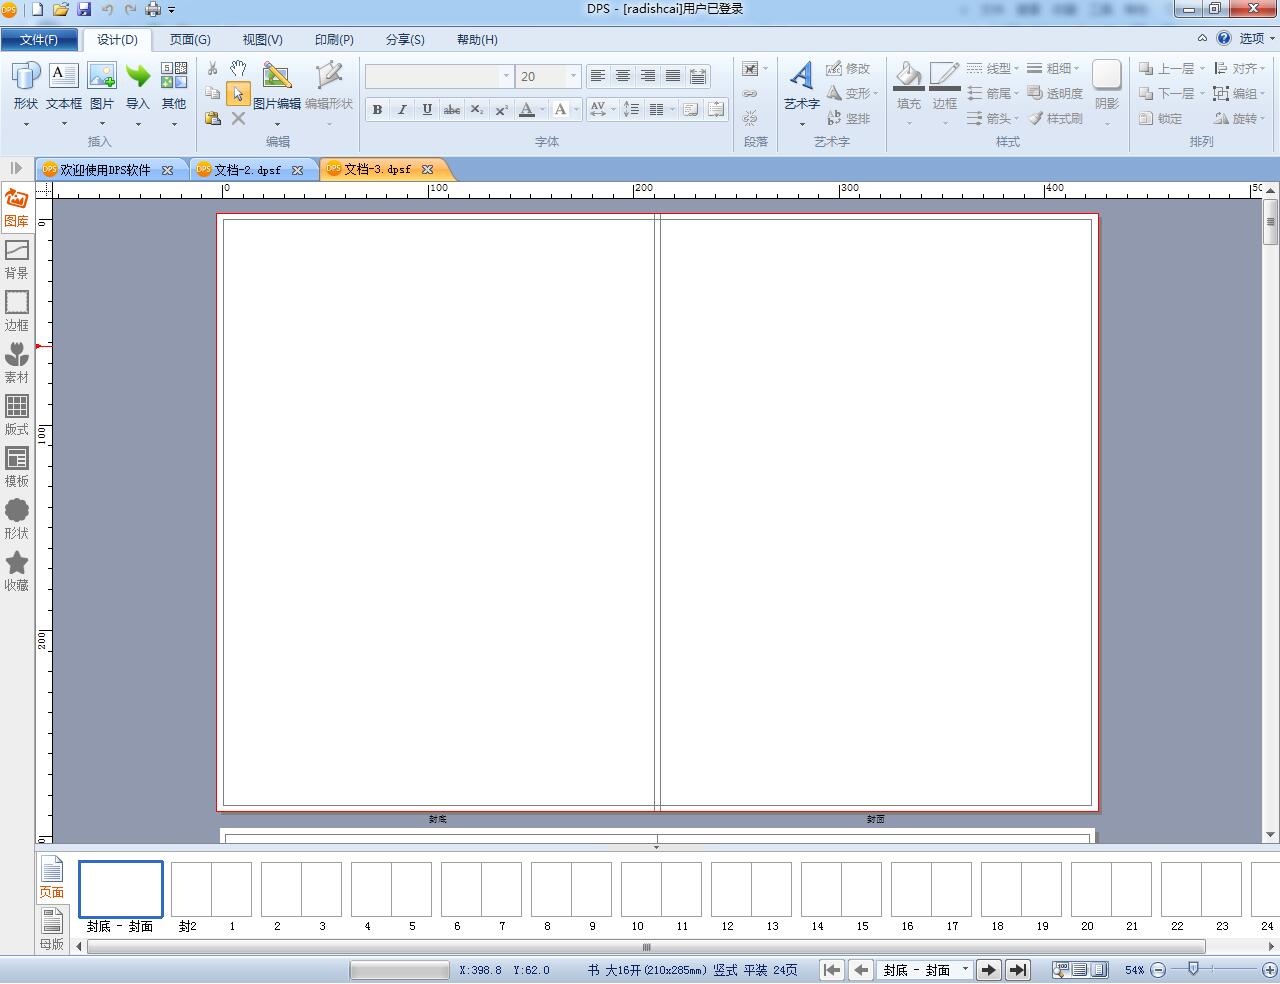1280x984 pixels.
Task: Click the paste clipboard icon
Action: (x=212, y=118)
